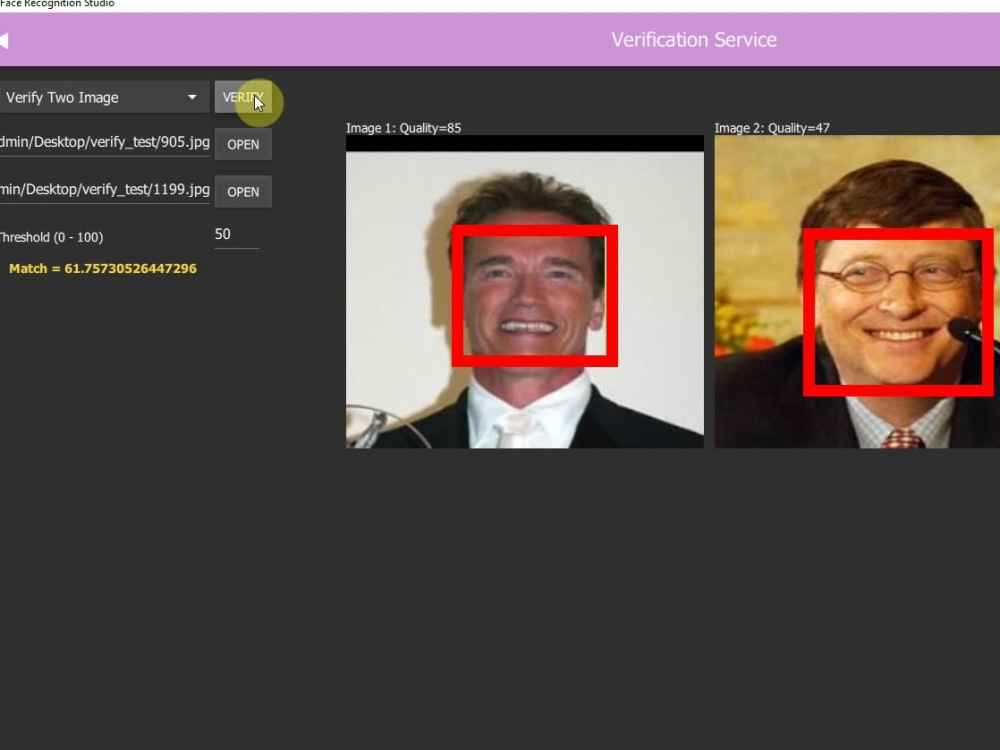The width and height of the screenshot is (1000, 750).
Task: Click the red face box on Image 2
Action: [898, 311]
